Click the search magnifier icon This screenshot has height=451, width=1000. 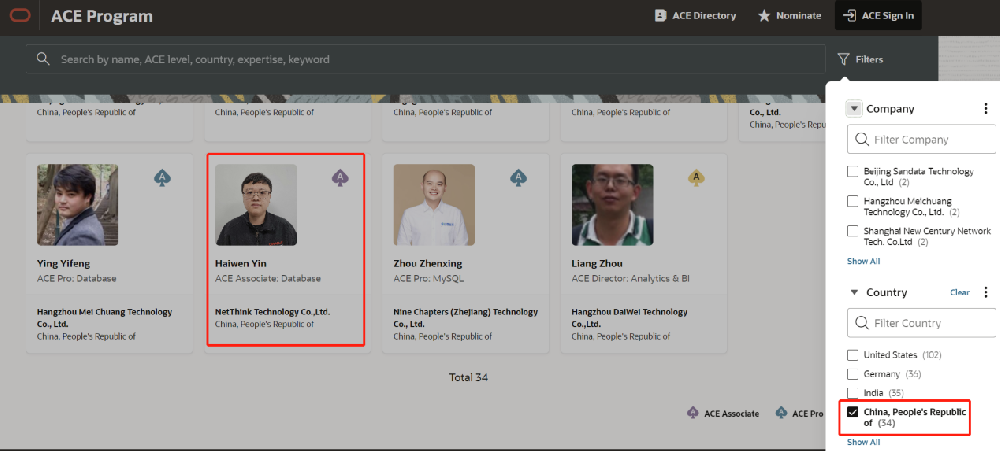coord(43,59)
